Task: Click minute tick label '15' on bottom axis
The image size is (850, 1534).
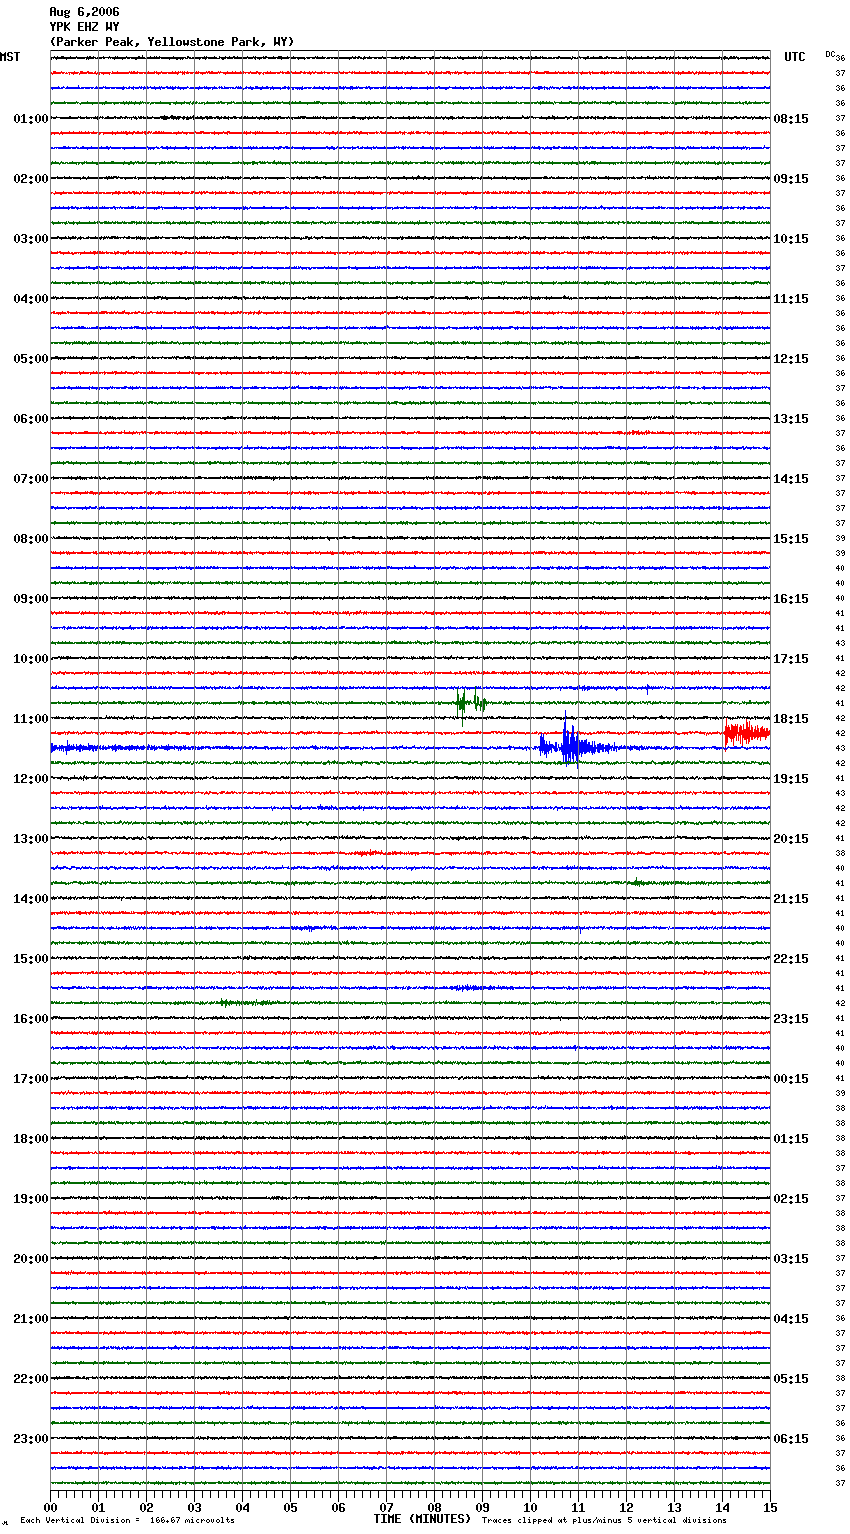Action: coord(770,1507)
